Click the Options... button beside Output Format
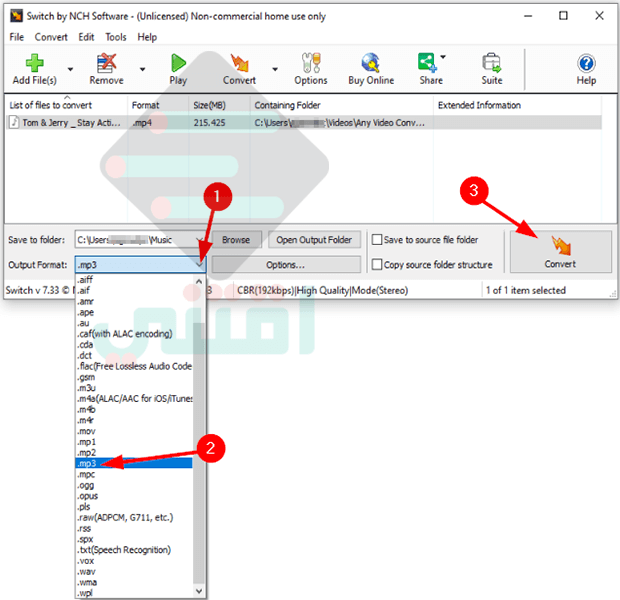The width and height of the screenshot is (620, 600). 285,265
